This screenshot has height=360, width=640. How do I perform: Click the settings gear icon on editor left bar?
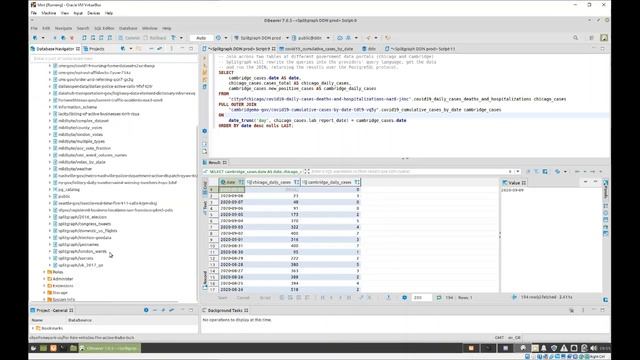(204, 131)
